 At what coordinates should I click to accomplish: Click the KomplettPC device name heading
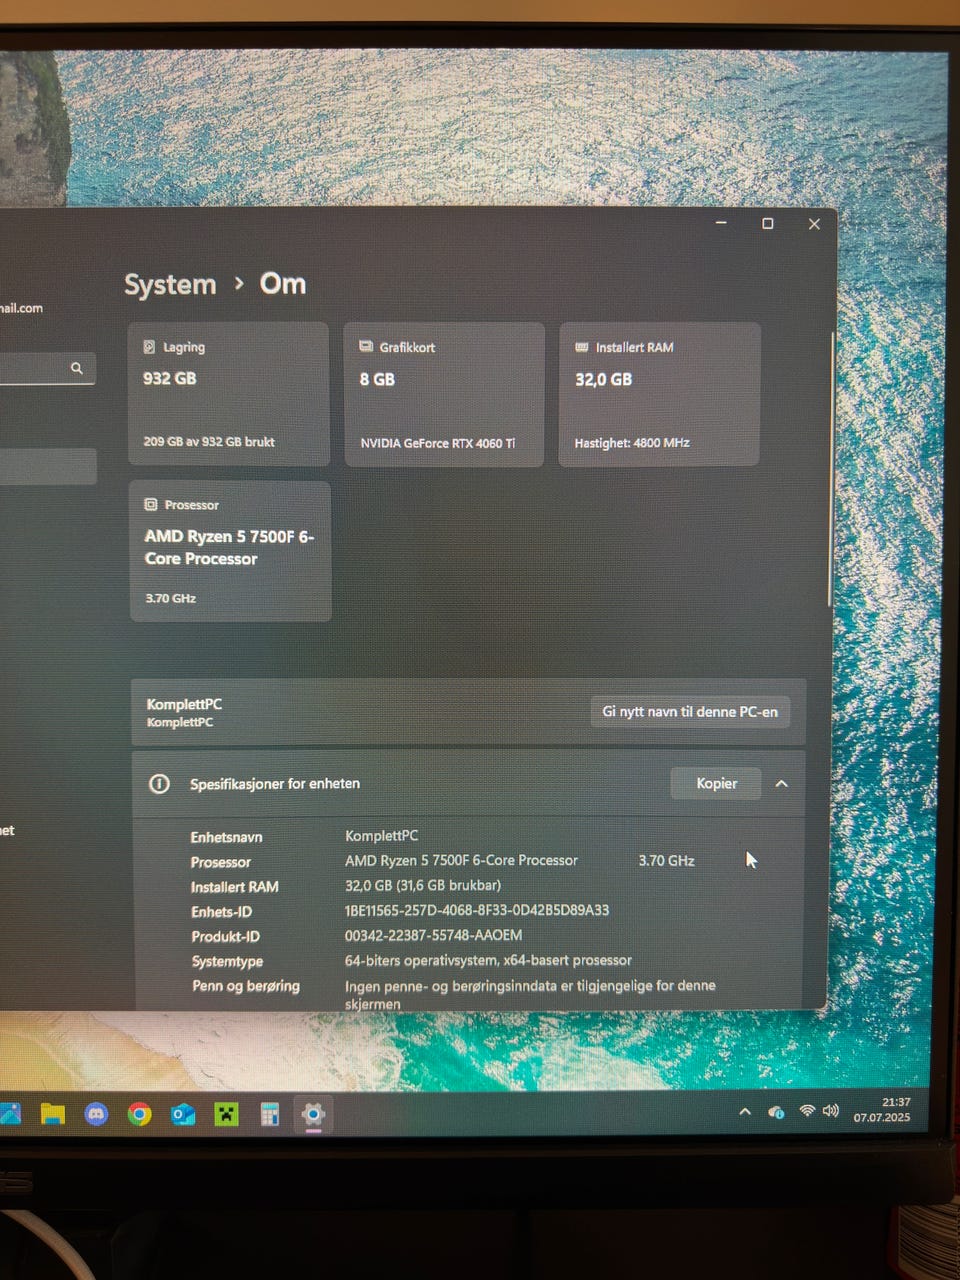tap(184, 704)
